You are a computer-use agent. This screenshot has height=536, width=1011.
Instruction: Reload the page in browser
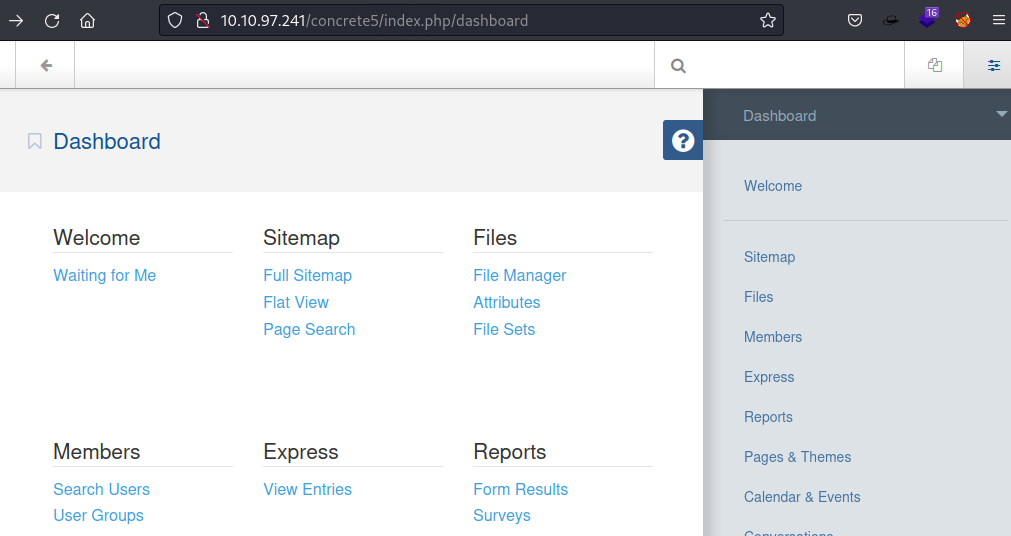tap(52, 20)
